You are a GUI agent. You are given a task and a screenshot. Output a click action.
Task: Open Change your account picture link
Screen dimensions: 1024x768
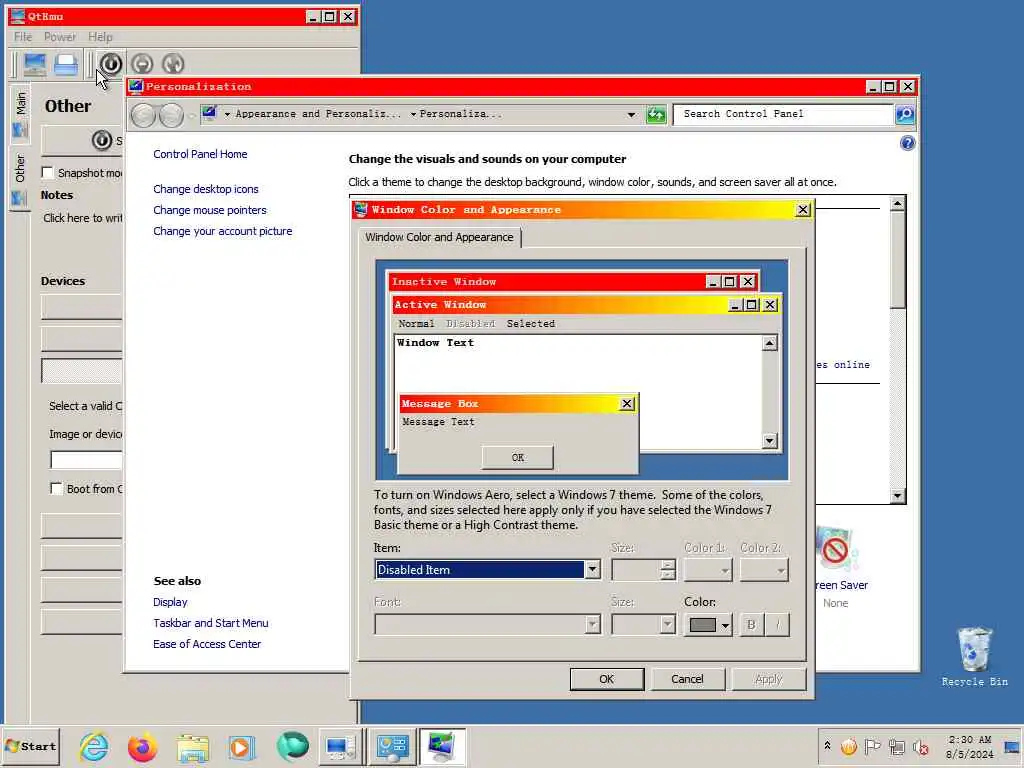pyautogui.click(x=223, y=231)
